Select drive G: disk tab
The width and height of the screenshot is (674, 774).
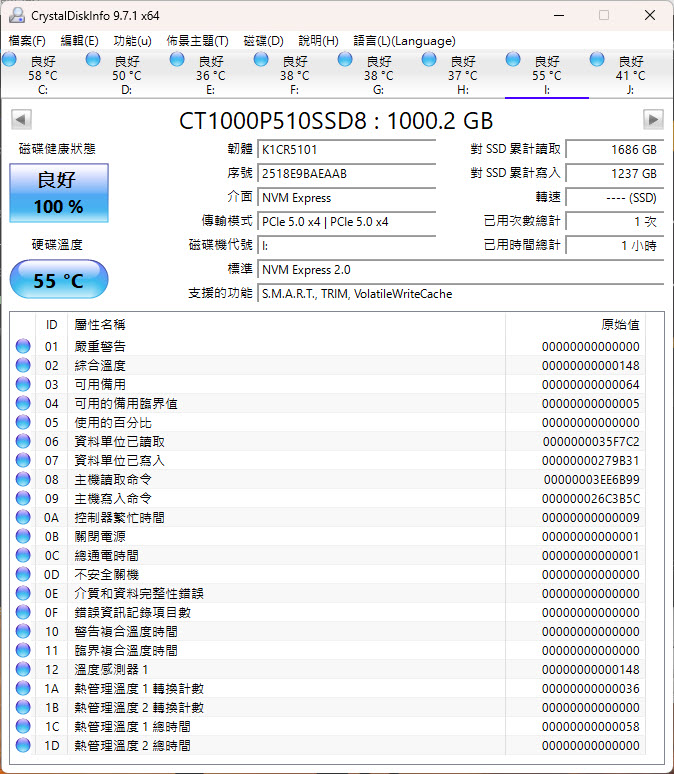pos(378,75)
